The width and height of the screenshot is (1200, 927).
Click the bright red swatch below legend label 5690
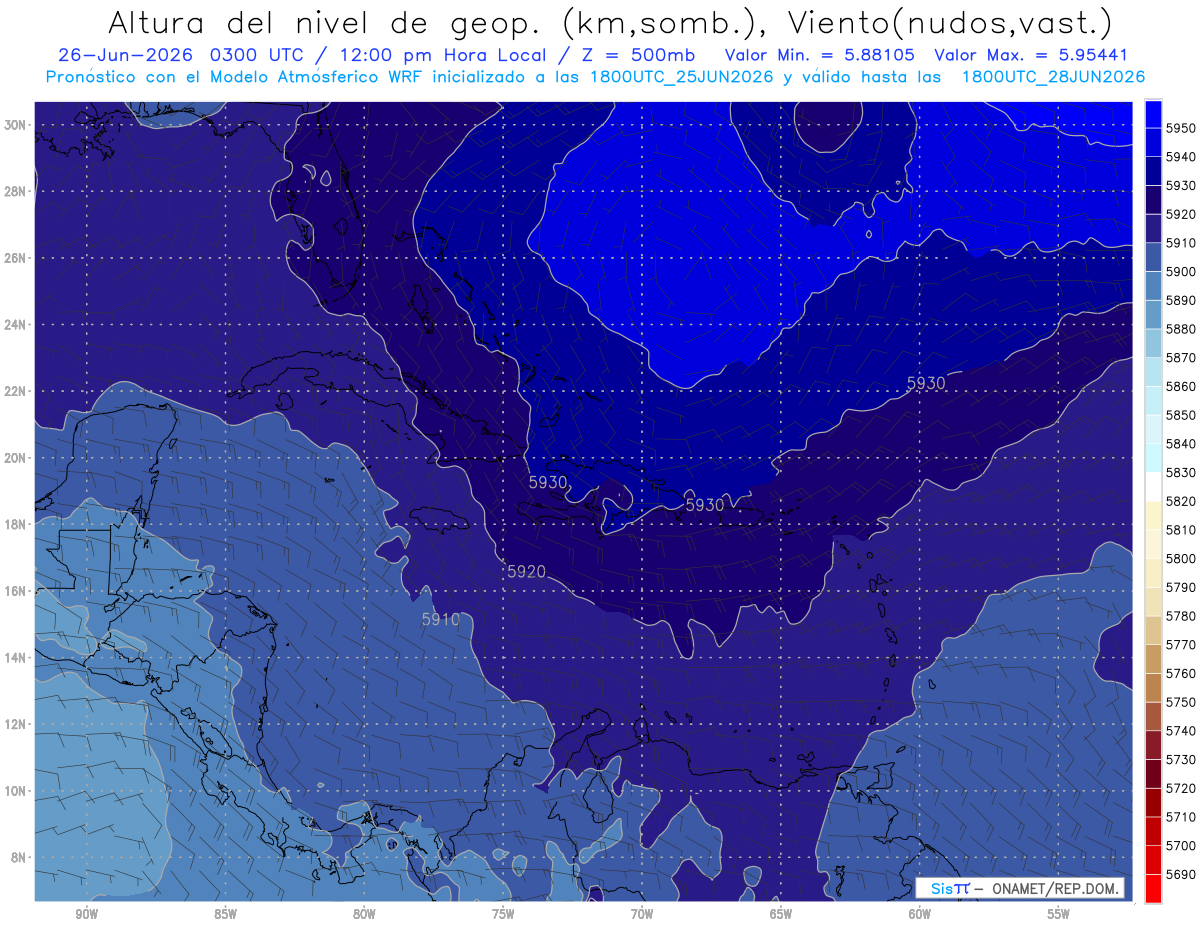1153,888
